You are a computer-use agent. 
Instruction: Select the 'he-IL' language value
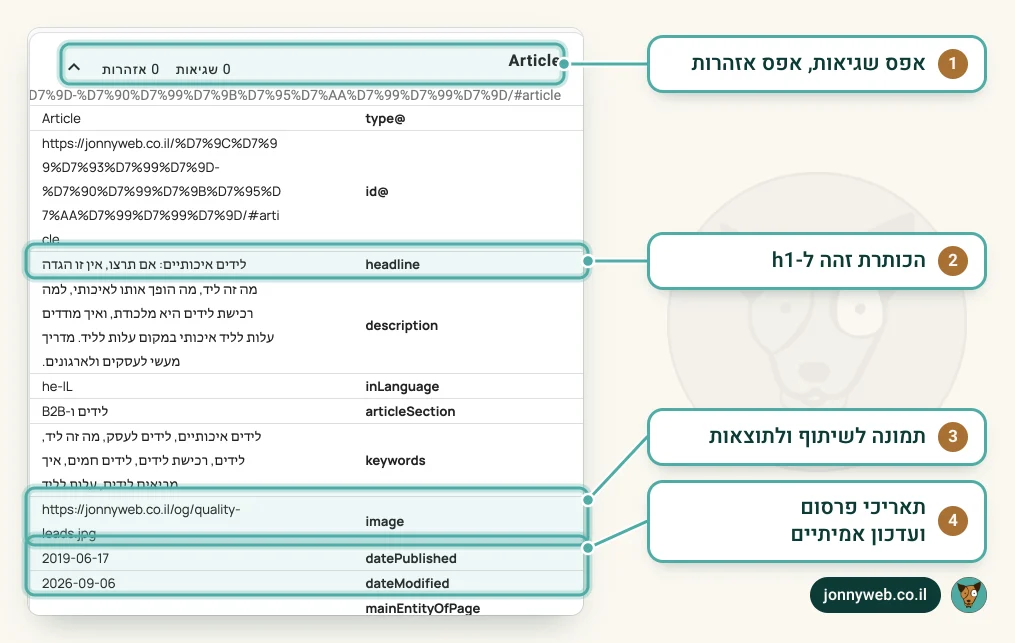(57, 387)
